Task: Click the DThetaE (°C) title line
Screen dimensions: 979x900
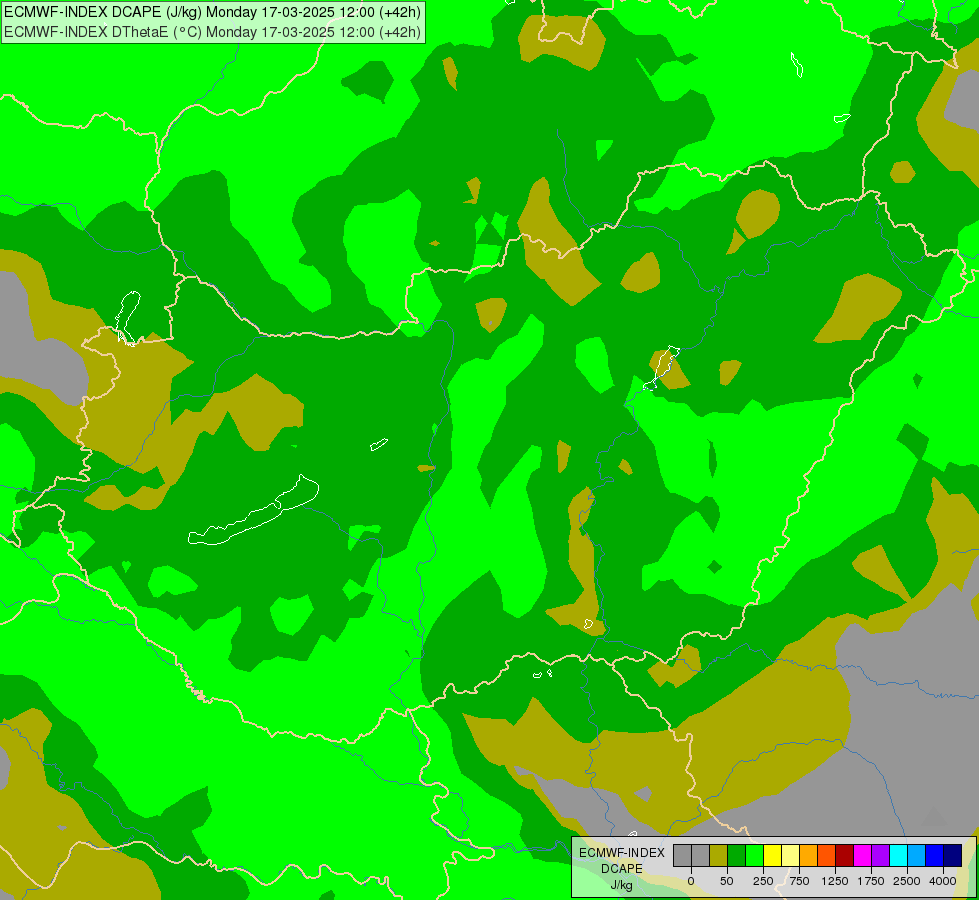Action: pos(212,32)
